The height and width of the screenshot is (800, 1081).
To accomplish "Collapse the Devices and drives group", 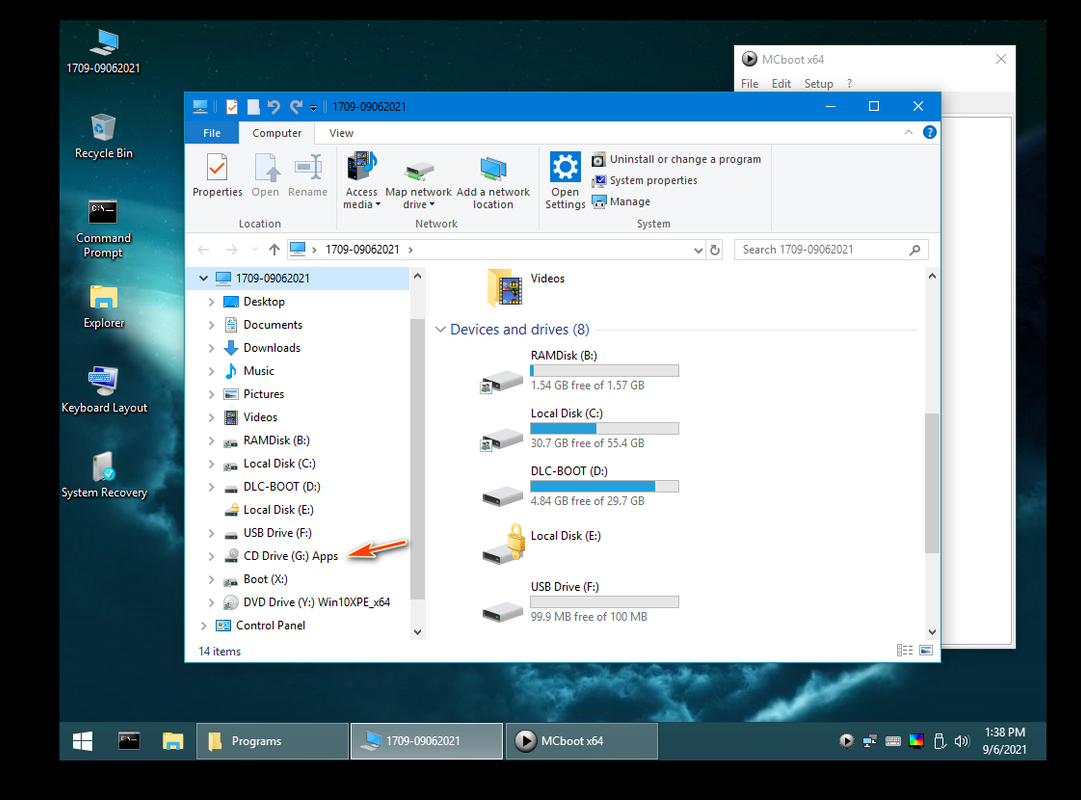I will click(x=440, y=330).
